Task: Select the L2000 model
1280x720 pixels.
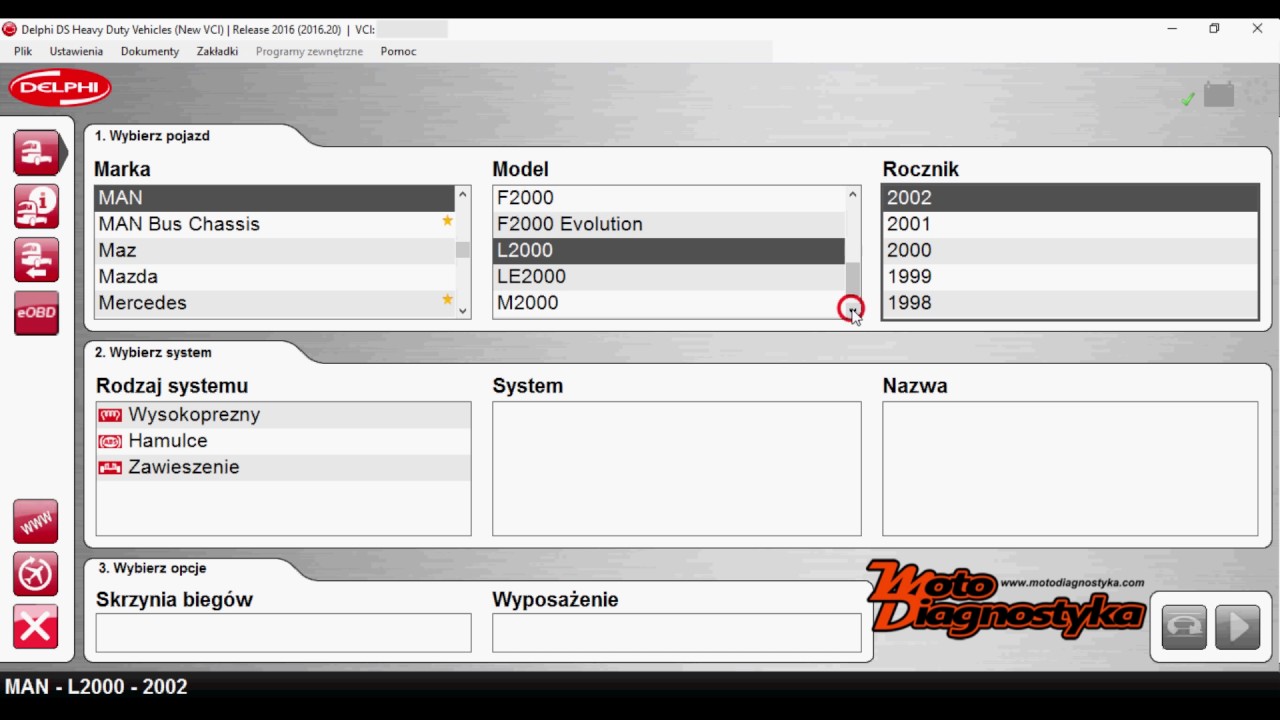Action: click(x=669, y=250)
